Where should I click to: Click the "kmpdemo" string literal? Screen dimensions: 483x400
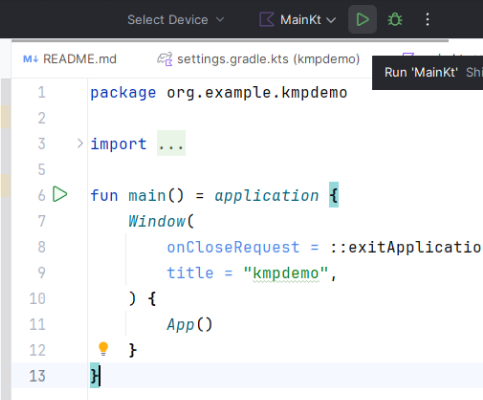click(x=286, y=273)
